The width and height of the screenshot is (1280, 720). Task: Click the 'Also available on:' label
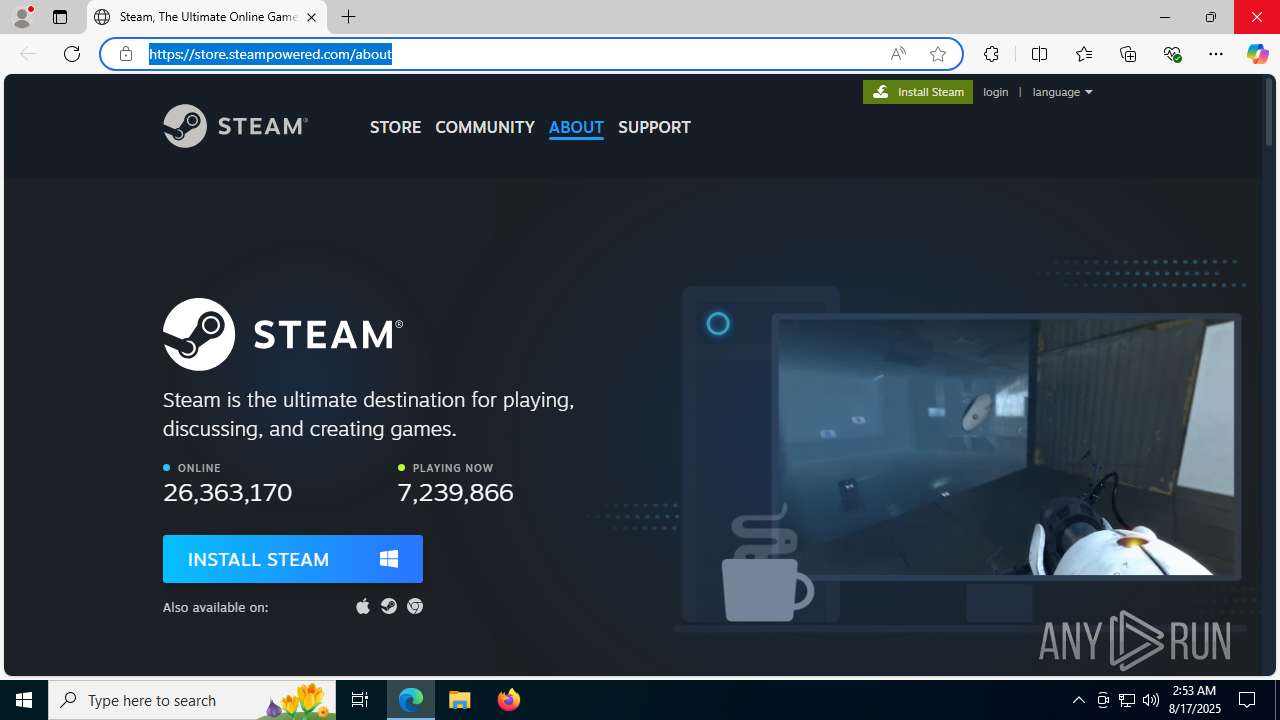(215, 607)
